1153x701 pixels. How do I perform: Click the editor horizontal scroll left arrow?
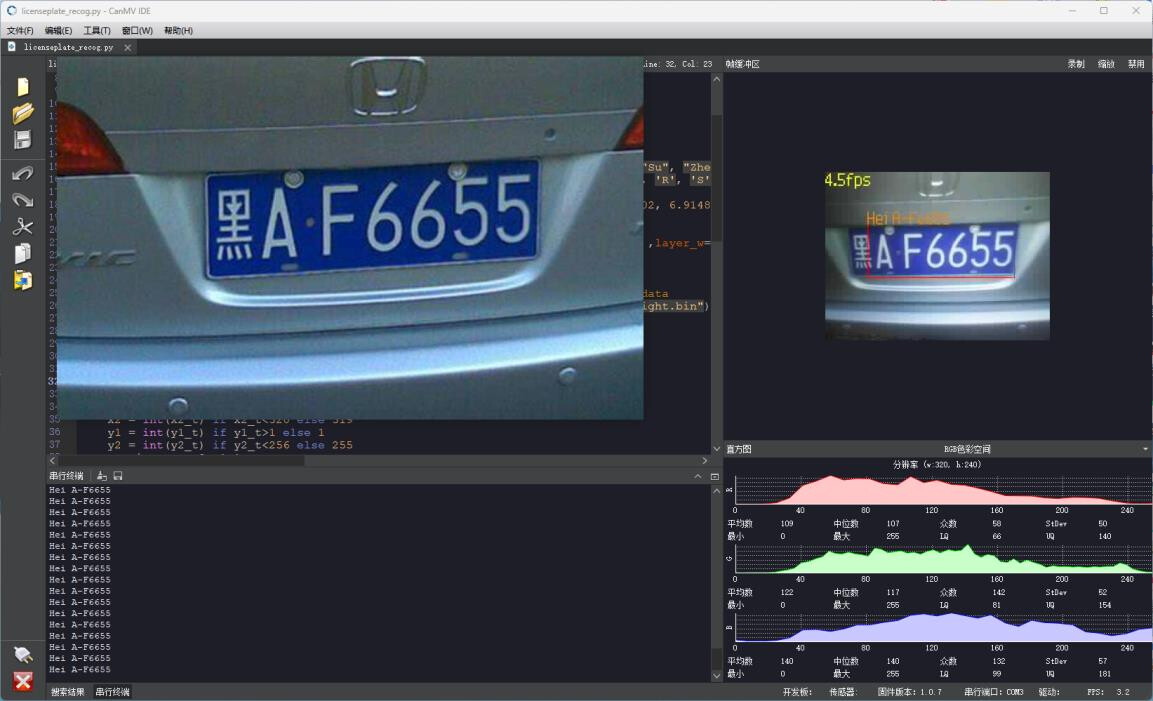(x=52, y=460)
